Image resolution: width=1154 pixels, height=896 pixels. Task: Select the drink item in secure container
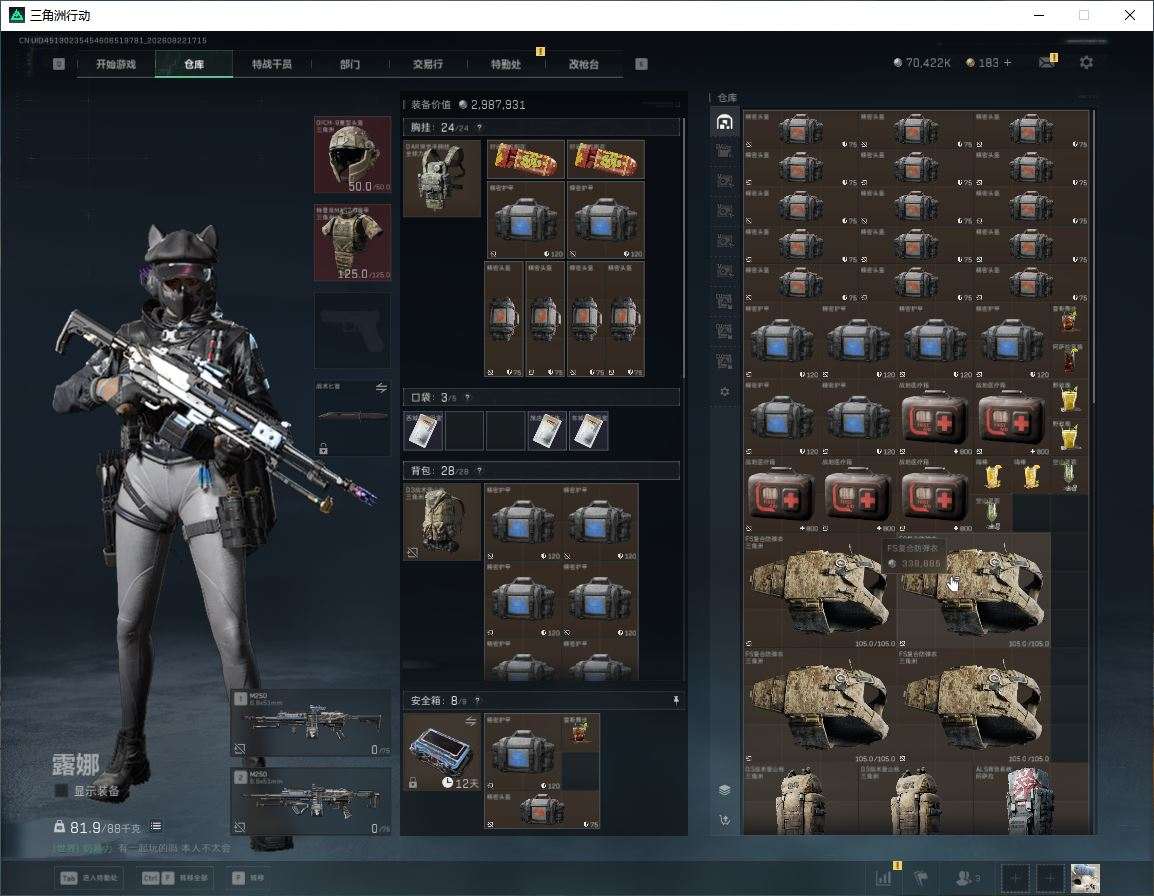click(580, 733)
